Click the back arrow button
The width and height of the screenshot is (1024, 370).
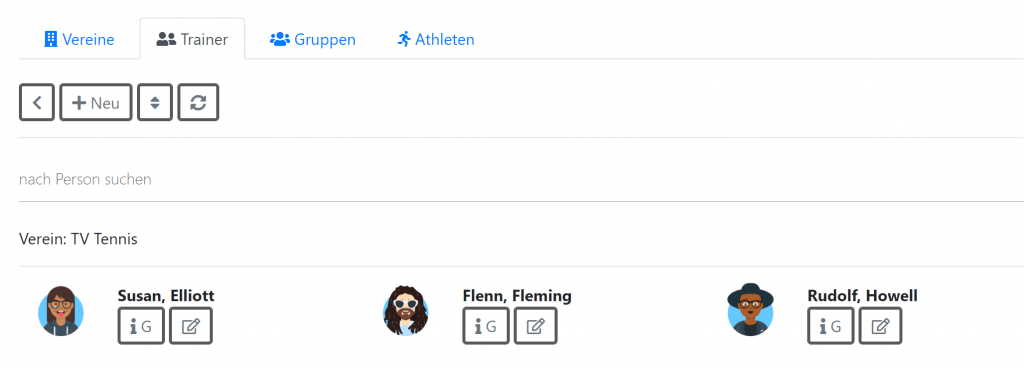37,102
